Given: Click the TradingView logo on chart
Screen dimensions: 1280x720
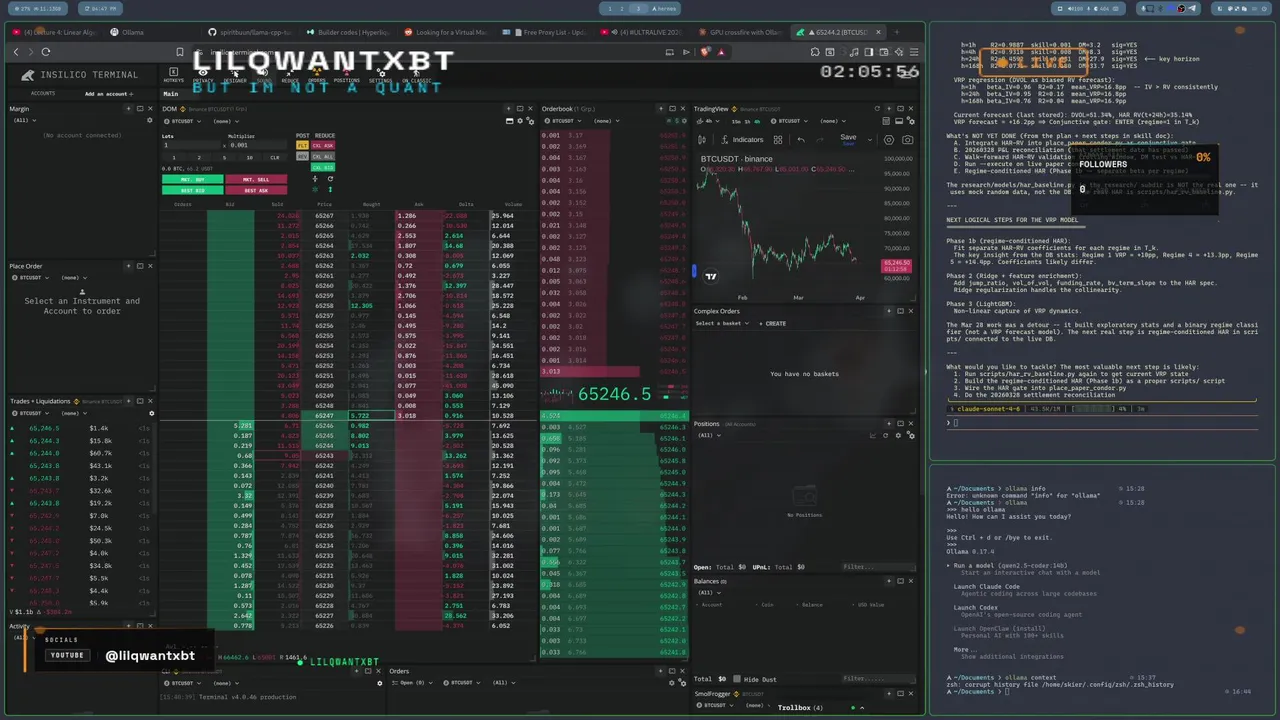Looking at the screenshot, I should click(x=711, y=276).
